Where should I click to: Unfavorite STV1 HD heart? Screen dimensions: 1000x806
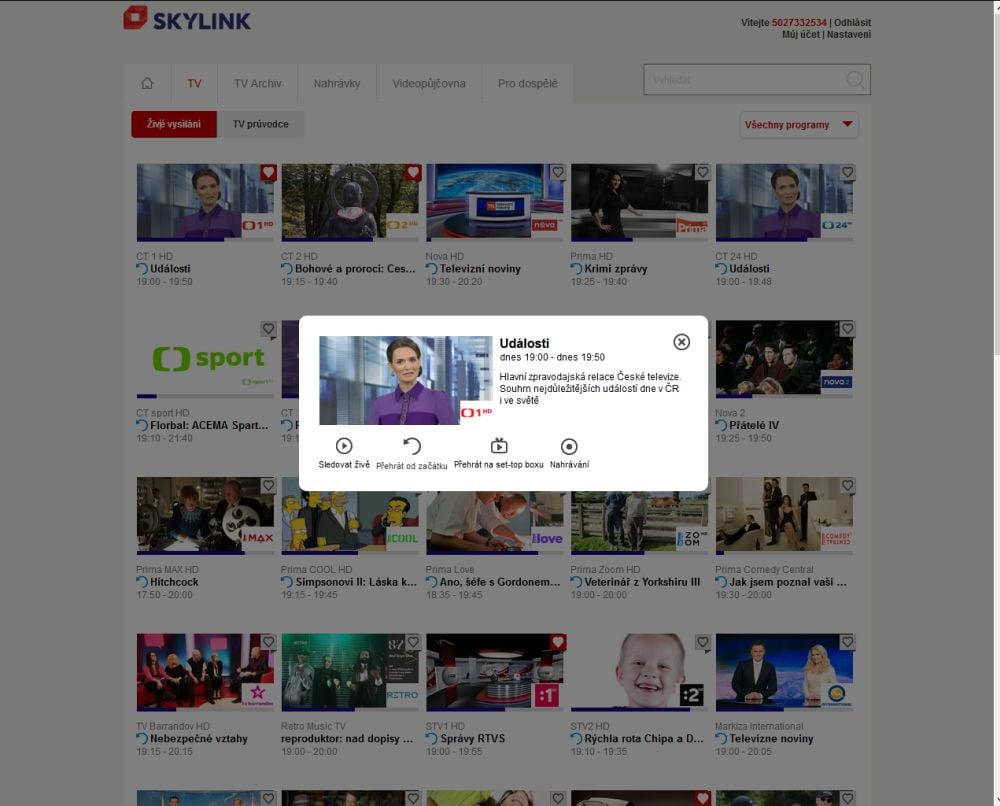(x=558, y=642)
